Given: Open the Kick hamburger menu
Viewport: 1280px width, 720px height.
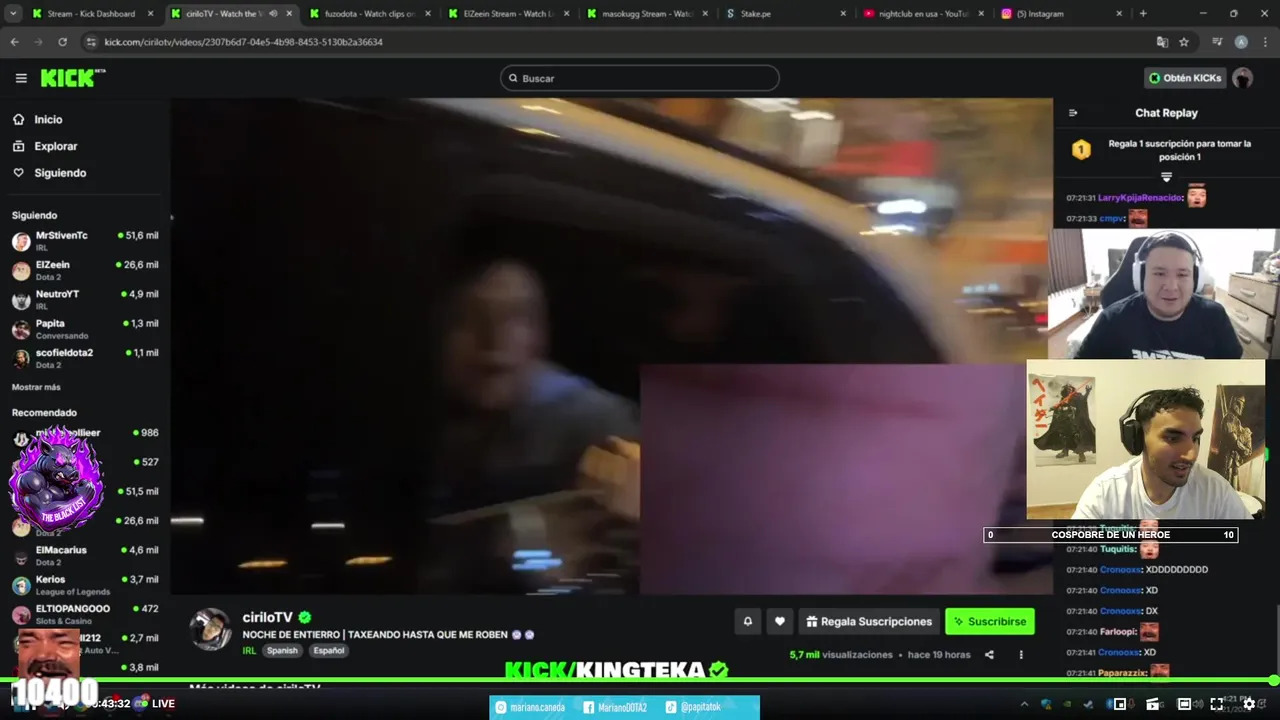Looking at the screenshot, I should (21, 78).
